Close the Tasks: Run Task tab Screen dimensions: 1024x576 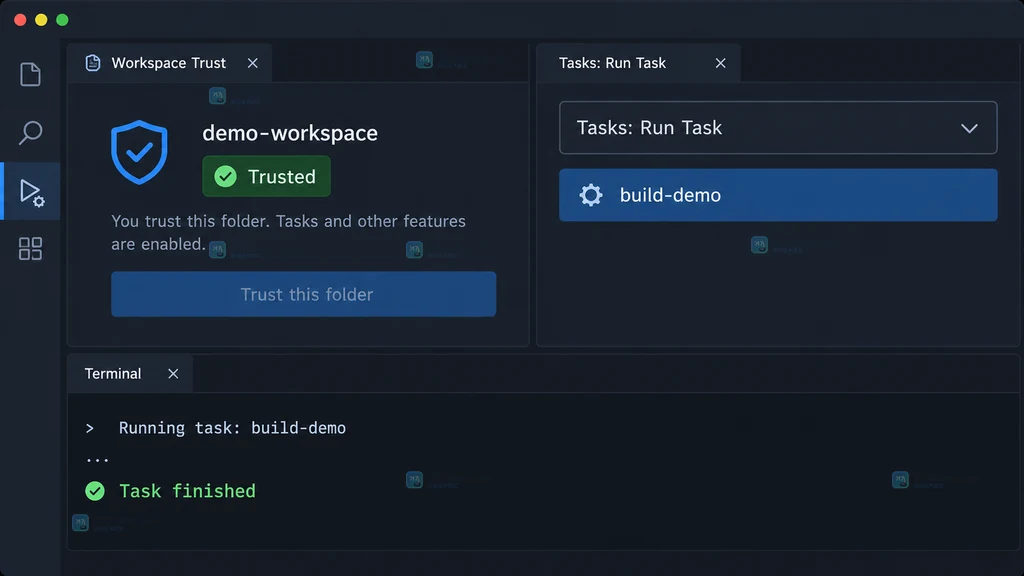click(720, 63)
